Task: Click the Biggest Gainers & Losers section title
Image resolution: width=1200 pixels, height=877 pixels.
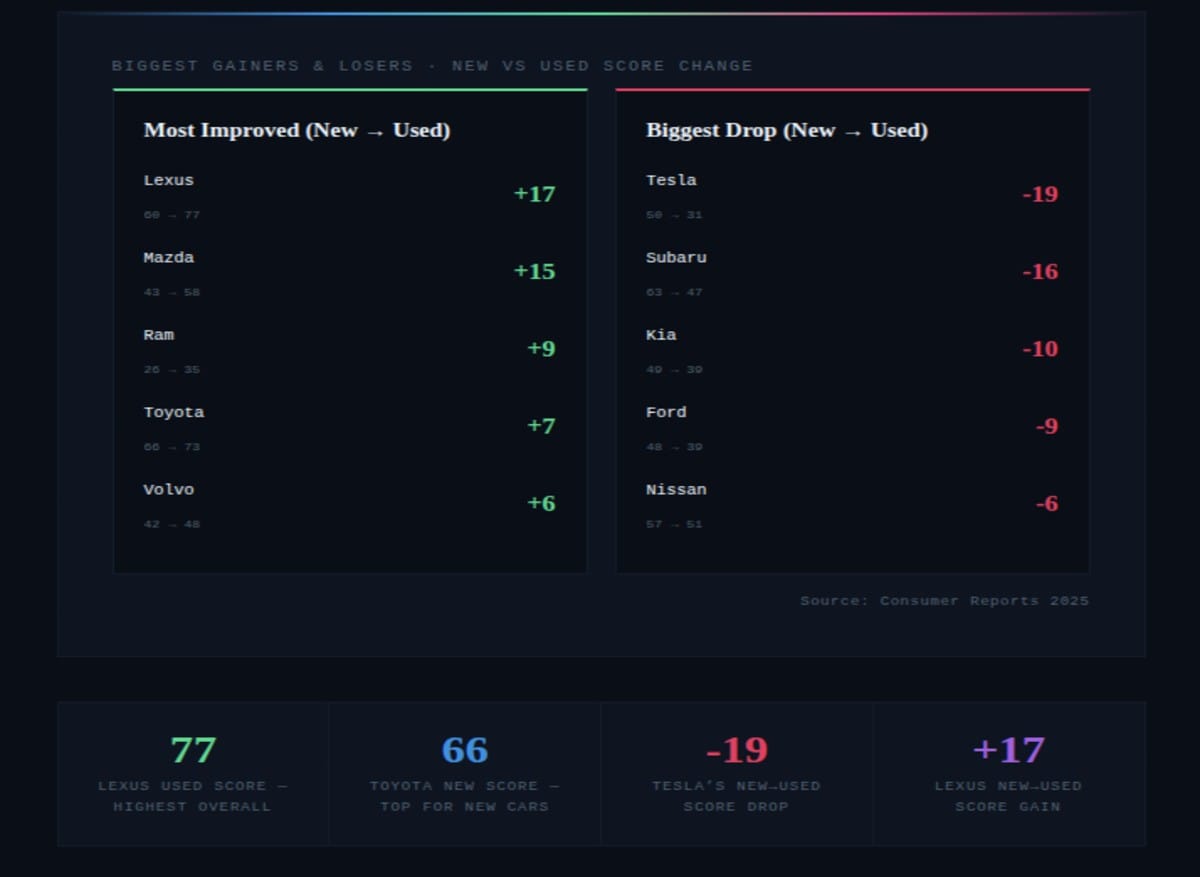Action: 432,66
